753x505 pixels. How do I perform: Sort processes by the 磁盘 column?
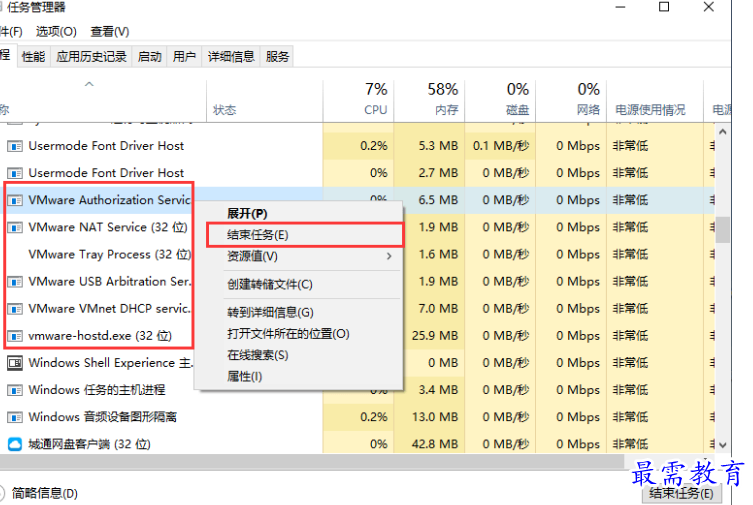500,100
